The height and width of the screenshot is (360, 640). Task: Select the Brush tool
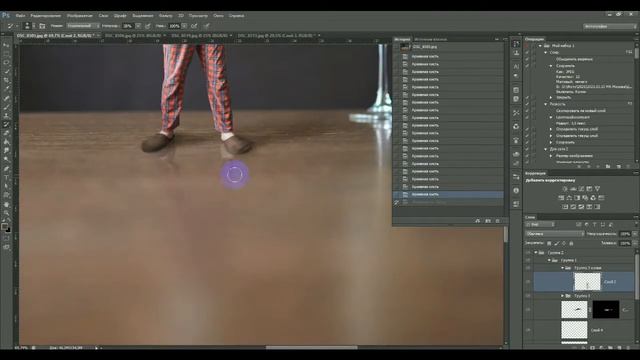[x=6, y=107]
